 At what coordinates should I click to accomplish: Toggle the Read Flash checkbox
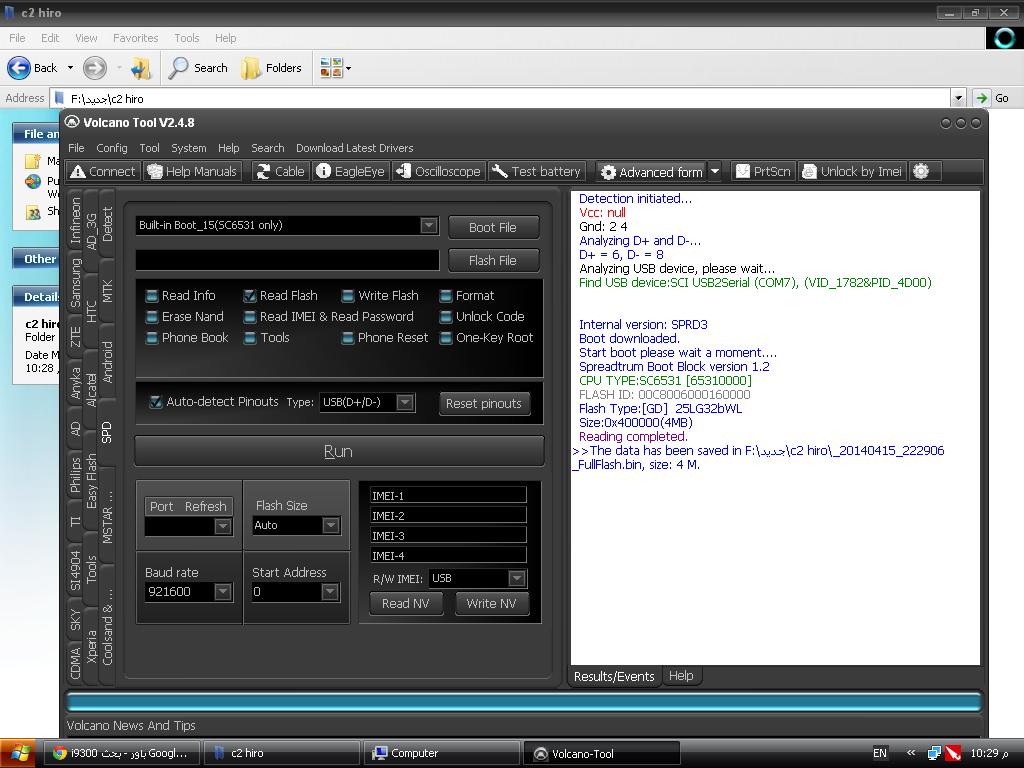point(249,296)
